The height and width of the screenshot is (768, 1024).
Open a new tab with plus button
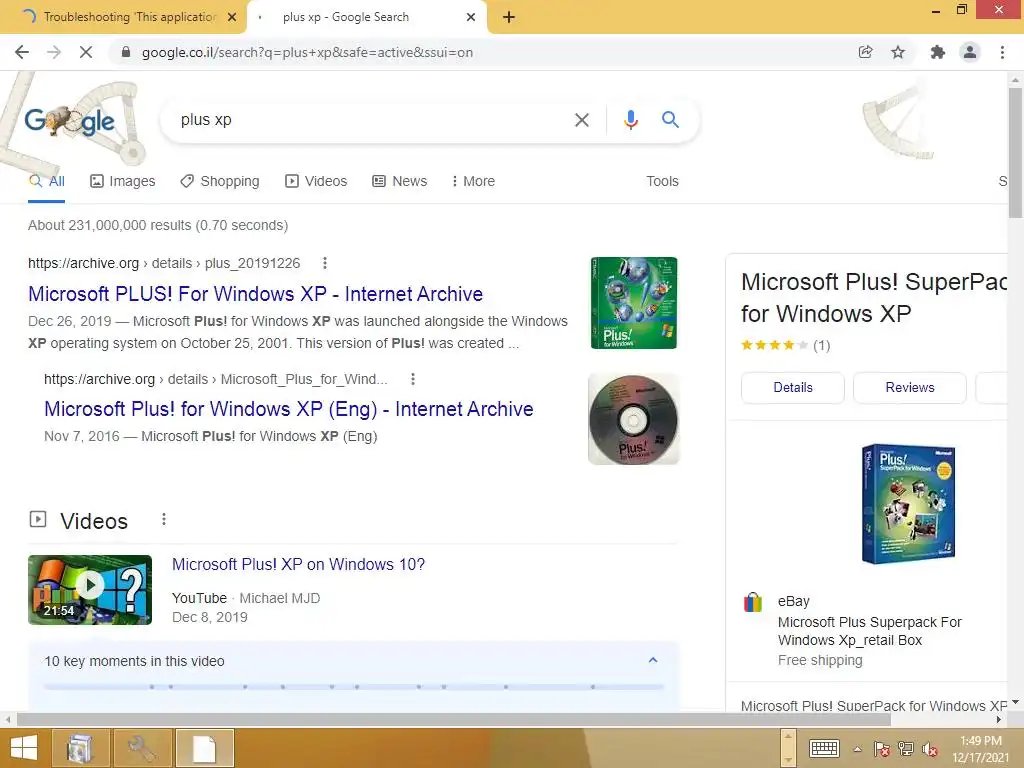point(509,17)
